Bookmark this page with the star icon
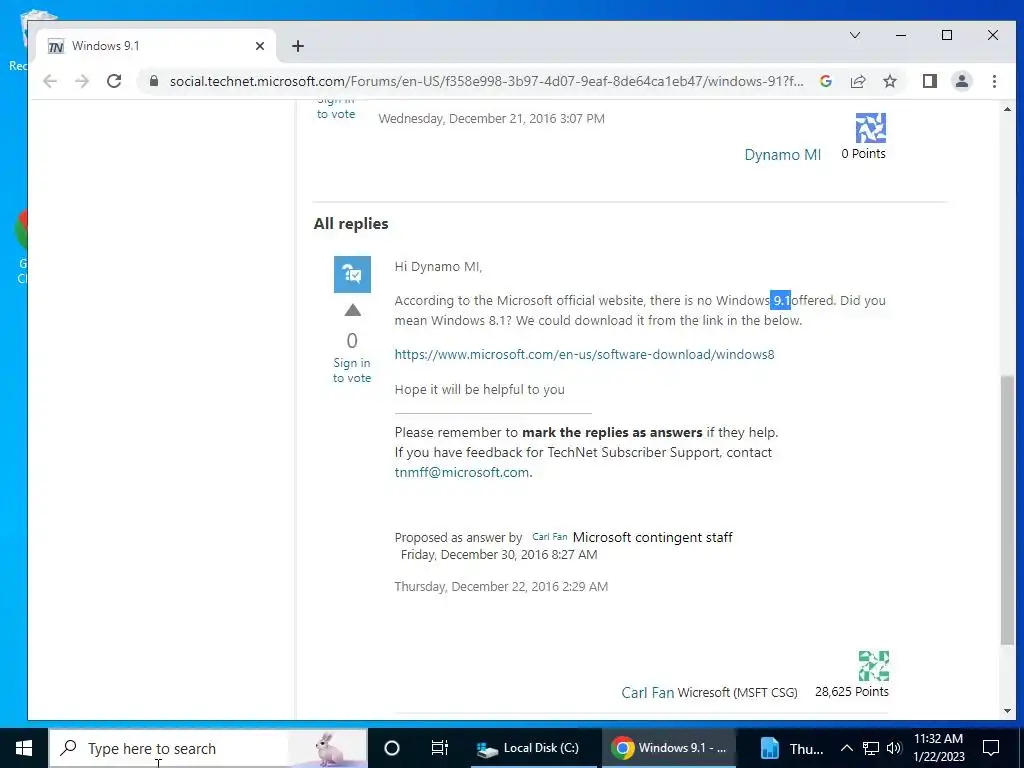1024x768 pixels. (x=889, y=81)
